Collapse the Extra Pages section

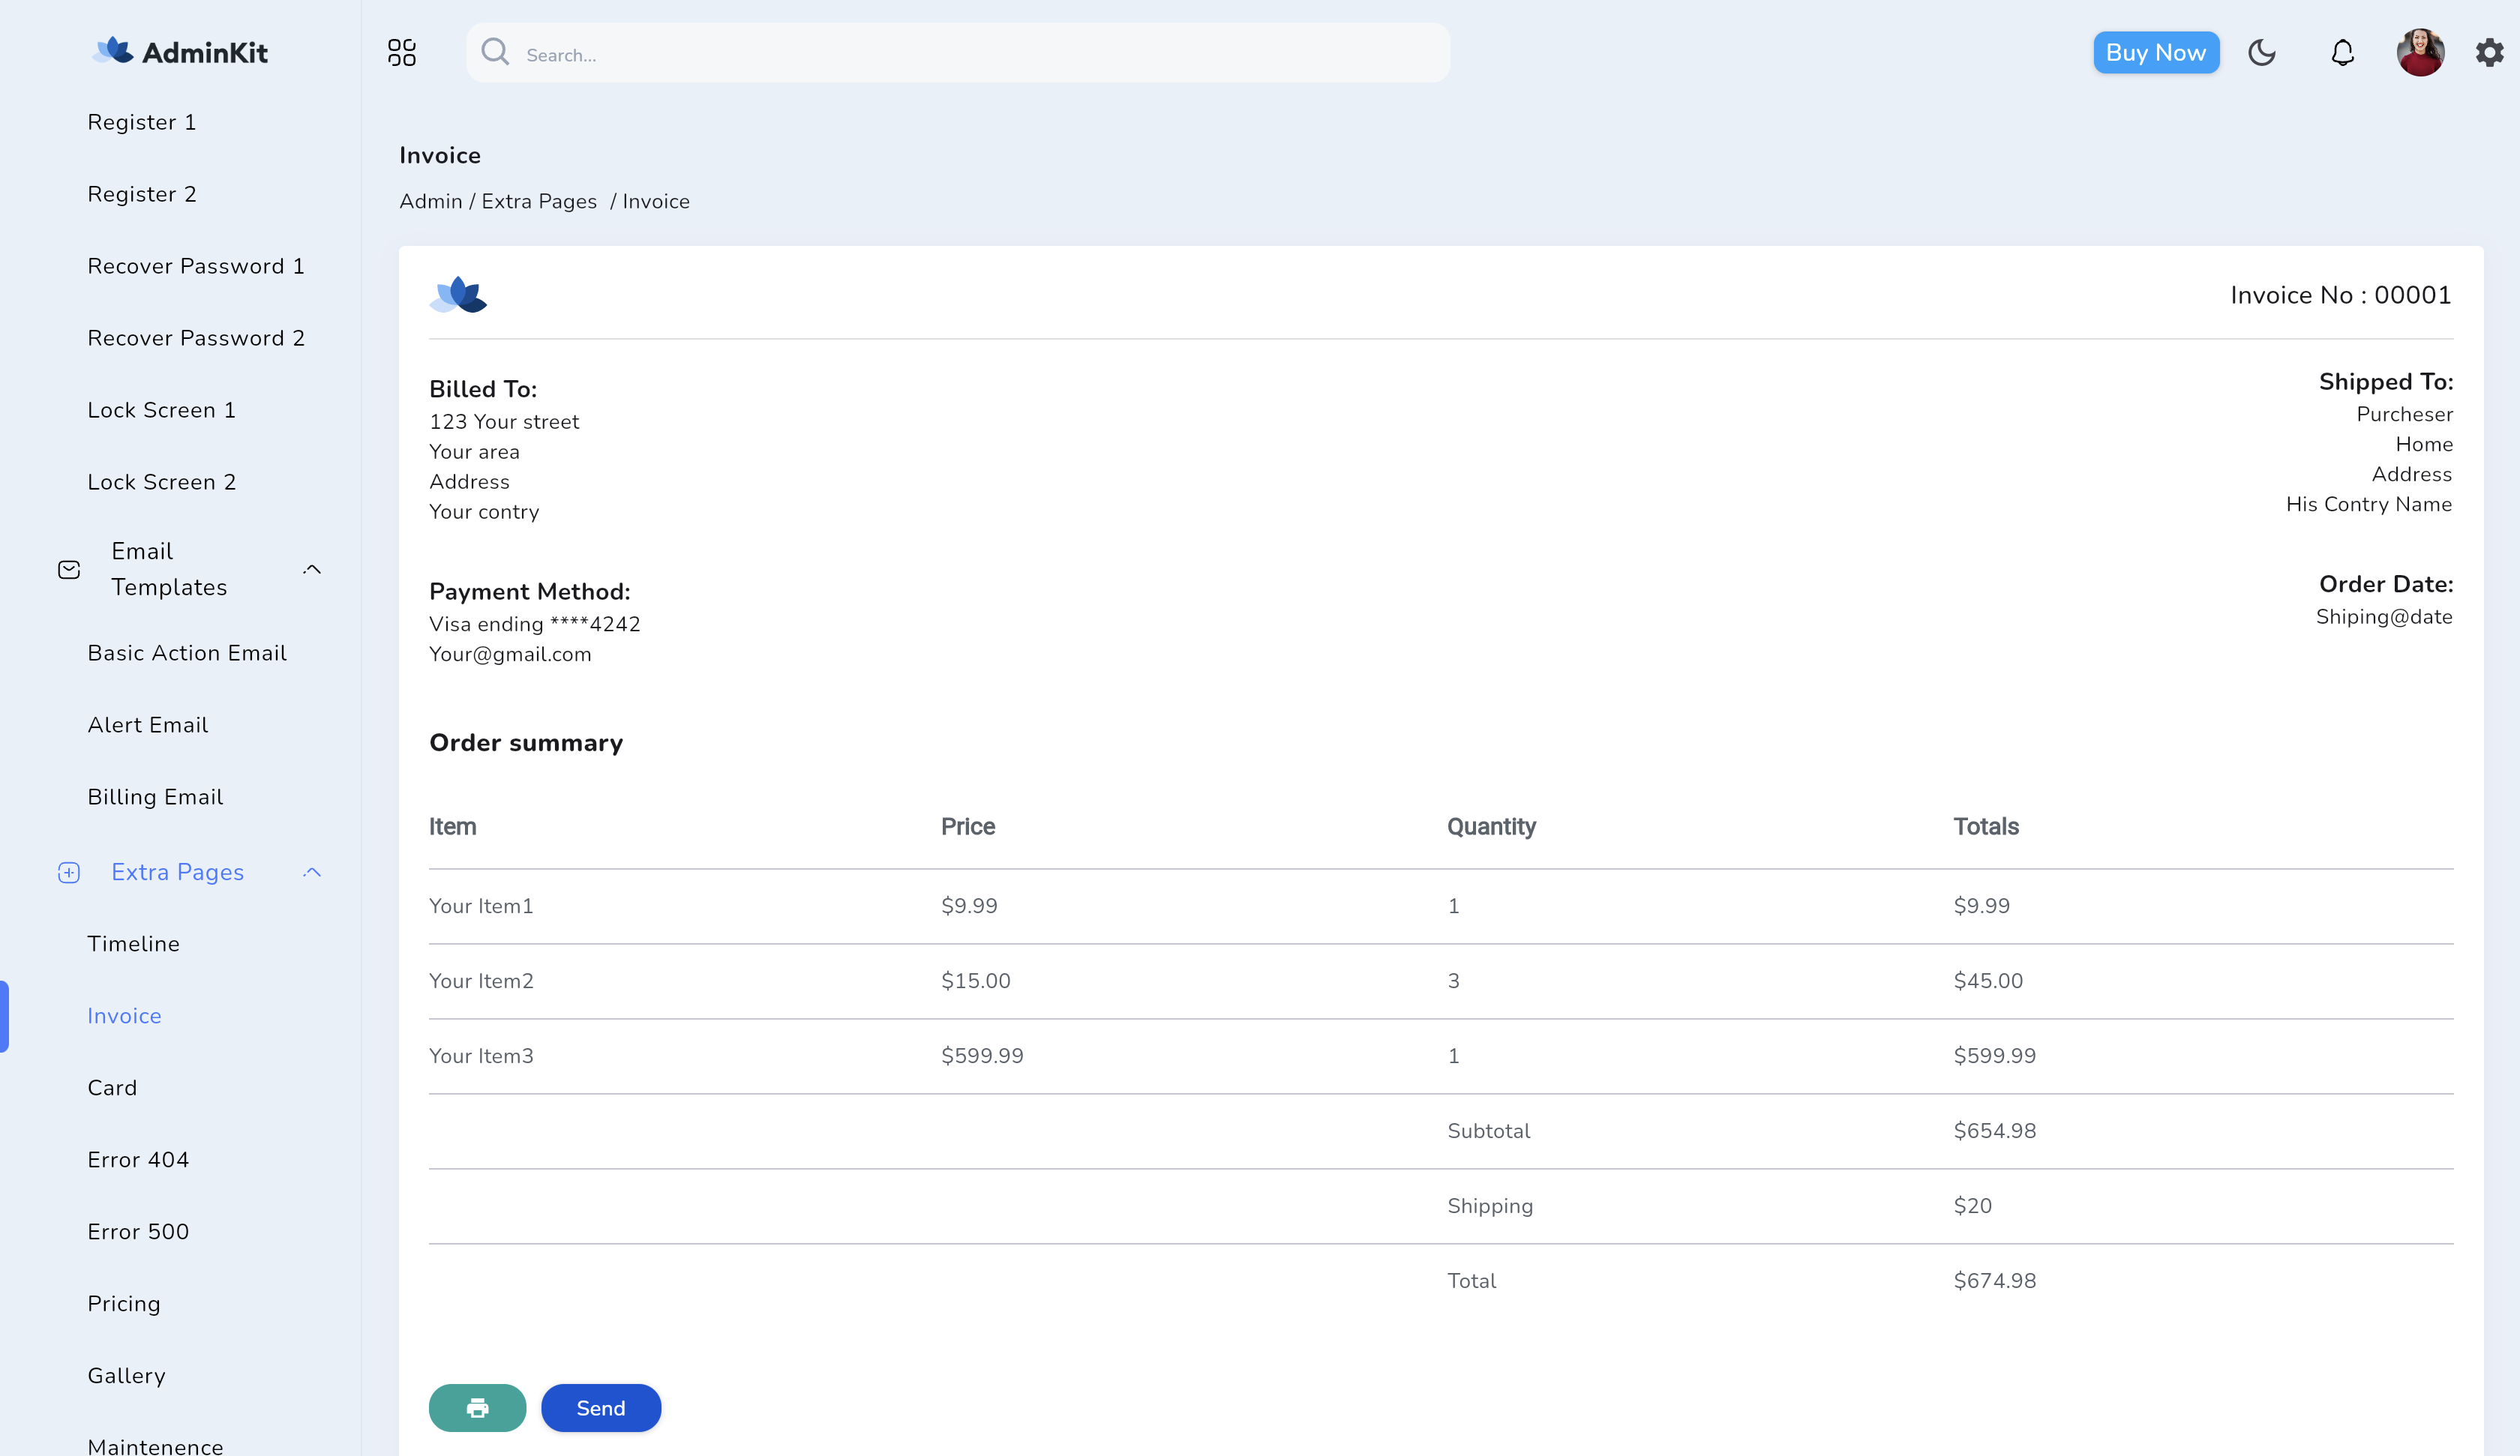[311, 872]
